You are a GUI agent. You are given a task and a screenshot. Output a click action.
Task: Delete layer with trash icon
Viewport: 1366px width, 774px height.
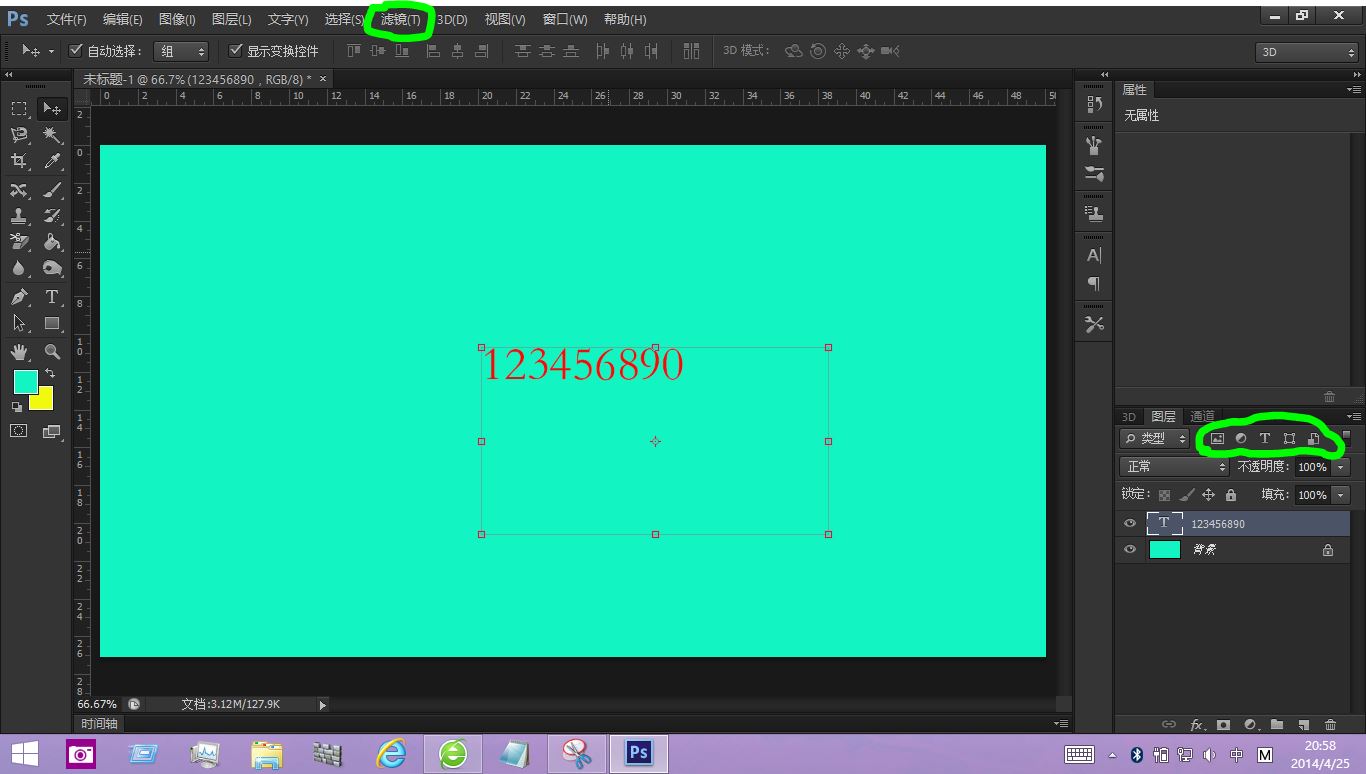tap(1330, 725)
